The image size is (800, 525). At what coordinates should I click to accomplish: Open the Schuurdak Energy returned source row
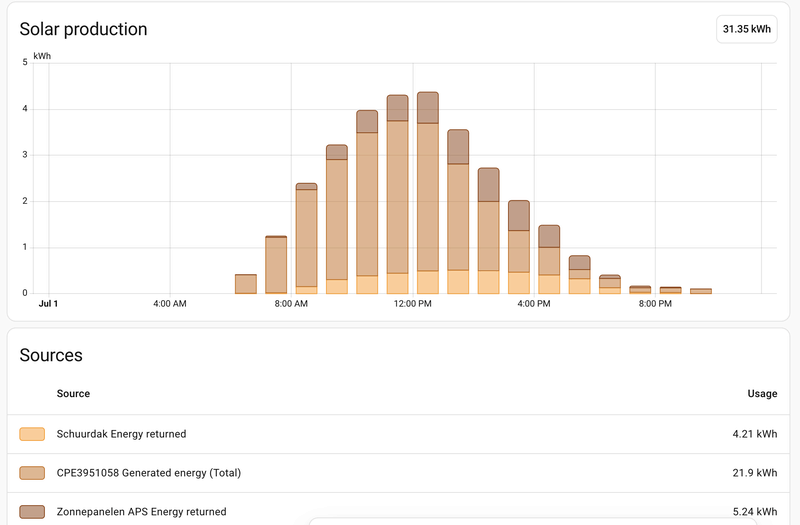(x=398, y=434)
